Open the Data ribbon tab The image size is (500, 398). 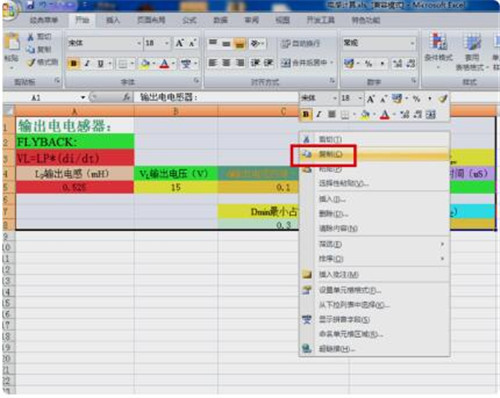220,20
